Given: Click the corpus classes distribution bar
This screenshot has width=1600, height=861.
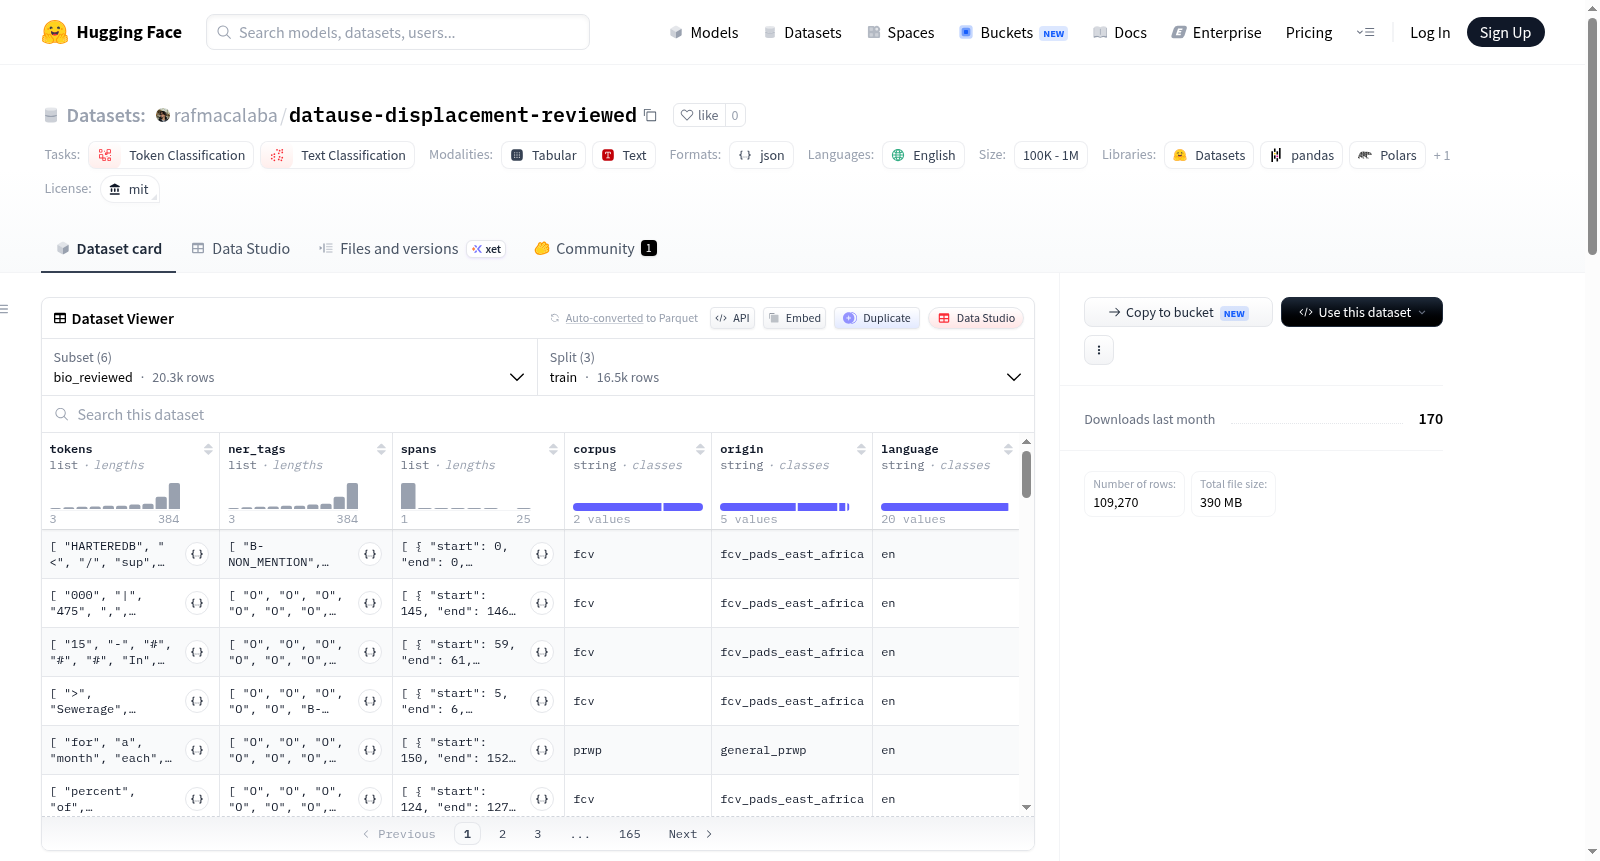Looking at the screenshot, I should pos(638,507).
